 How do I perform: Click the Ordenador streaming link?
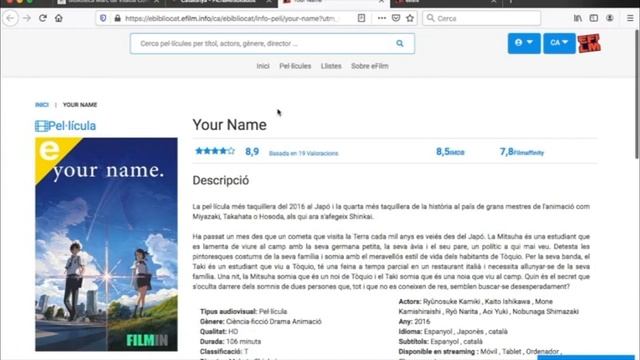click(542, 351)
